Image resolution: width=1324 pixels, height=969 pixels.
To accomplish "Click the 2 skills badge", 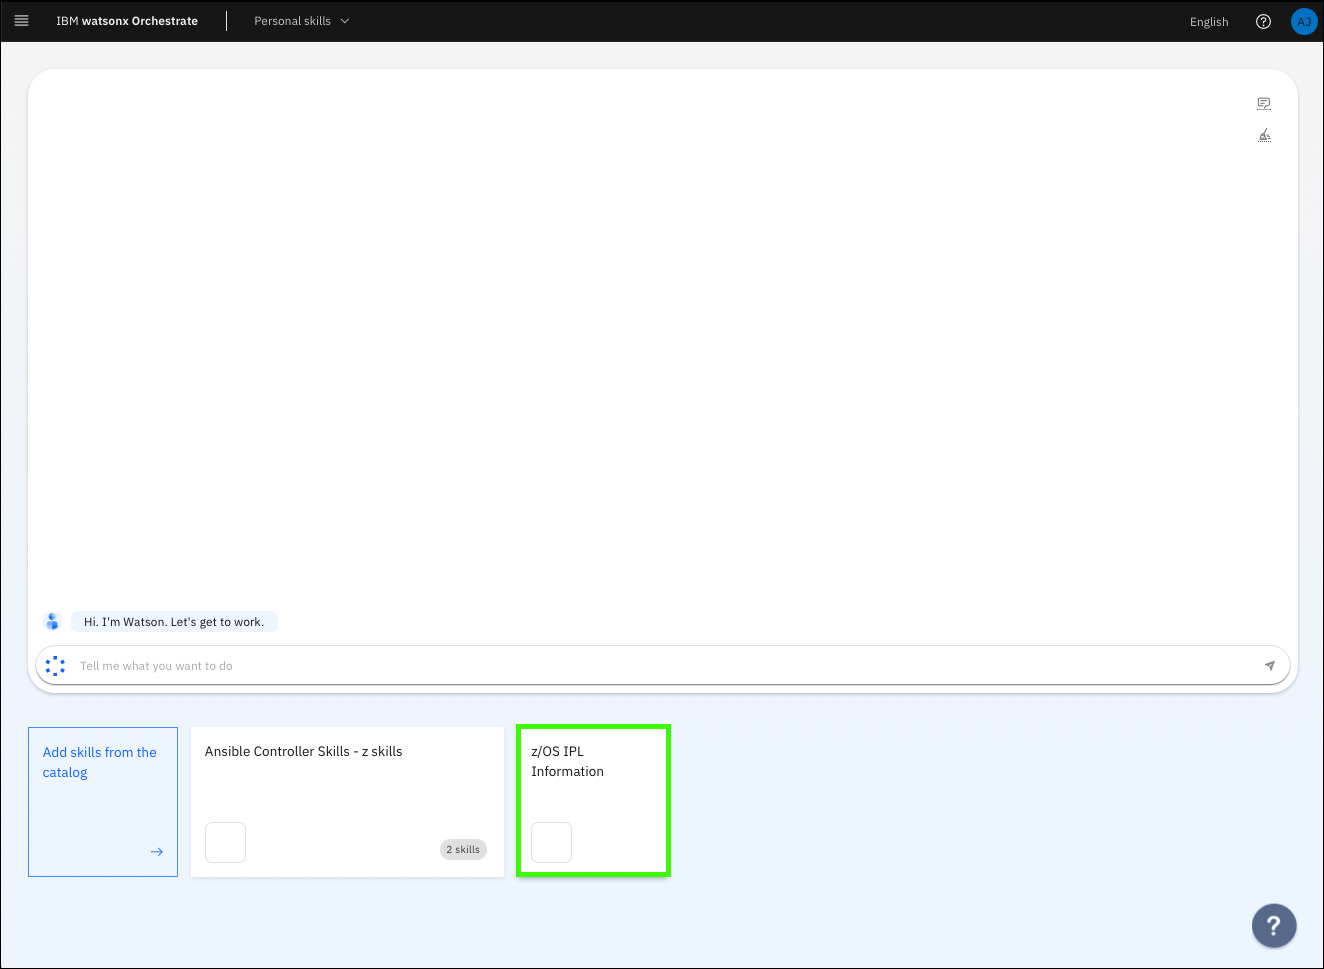I will (x=463, y=849).
